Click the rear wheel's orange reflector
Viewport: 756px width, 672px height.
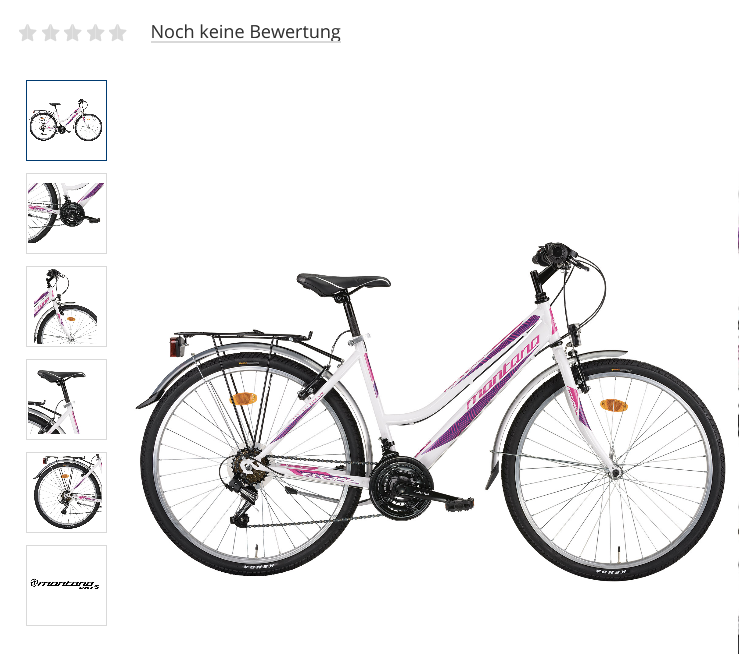tap(243, 399)
